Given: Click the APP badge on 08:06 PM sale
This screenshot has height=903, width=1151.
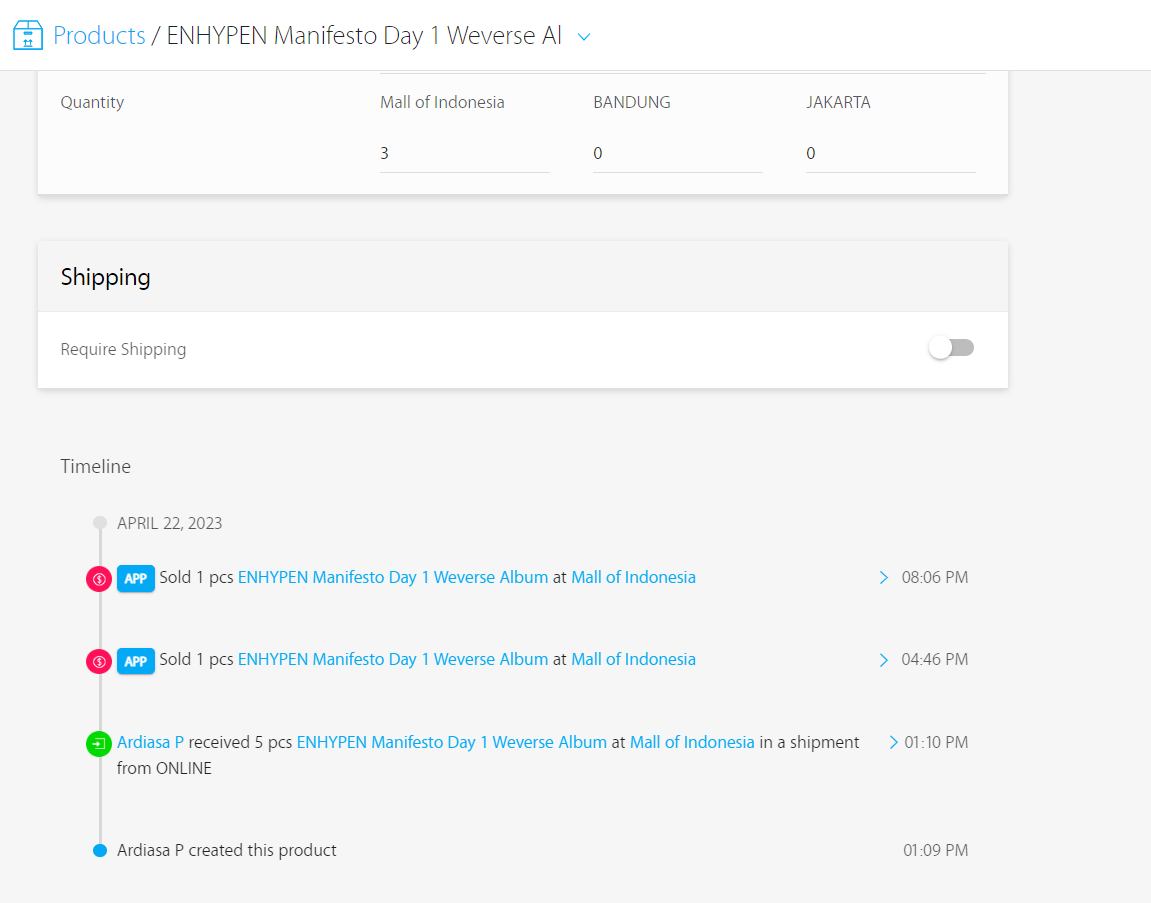Looking at the screenshot, I should pyautogui.click(x=136, y=578).
